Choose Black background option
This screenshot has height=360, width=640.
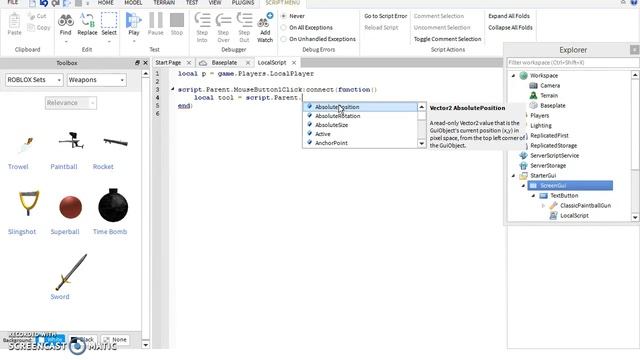tap(83, 340)
